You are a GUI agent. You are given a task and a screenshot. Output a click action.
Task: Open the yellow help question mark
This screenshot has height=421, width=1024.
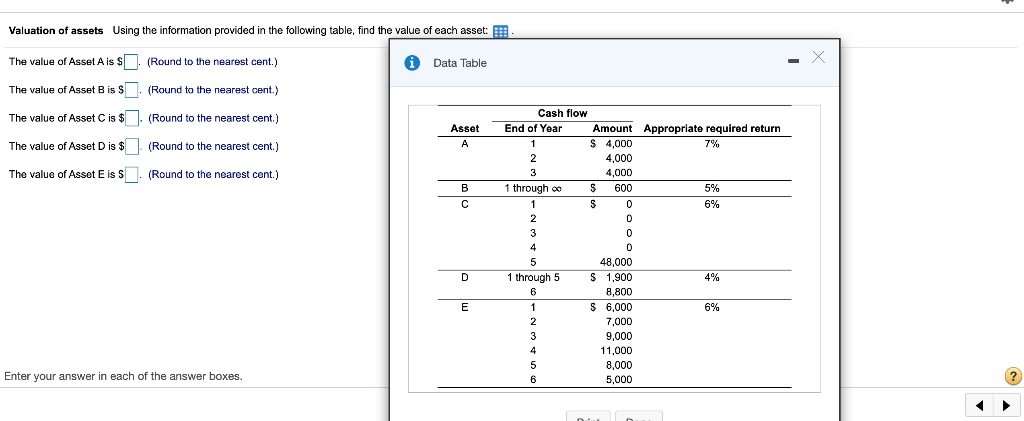tap(1013, 377)
